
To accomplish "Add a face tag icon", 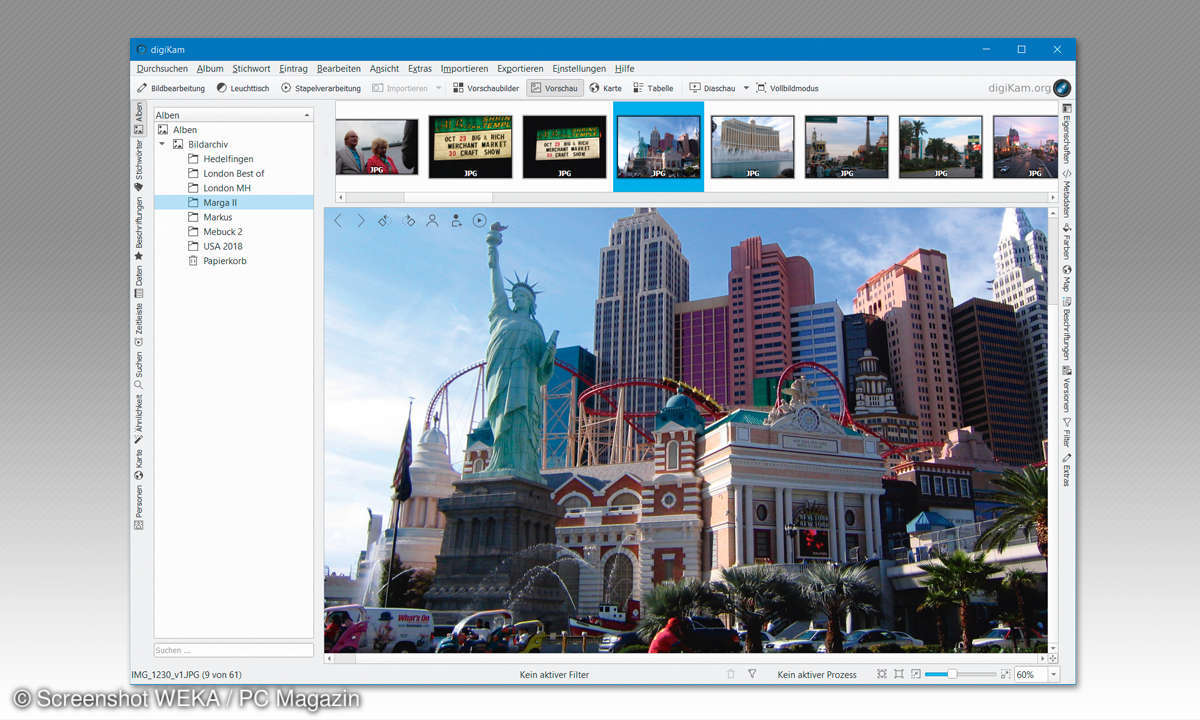I will [x=456, y=221].
